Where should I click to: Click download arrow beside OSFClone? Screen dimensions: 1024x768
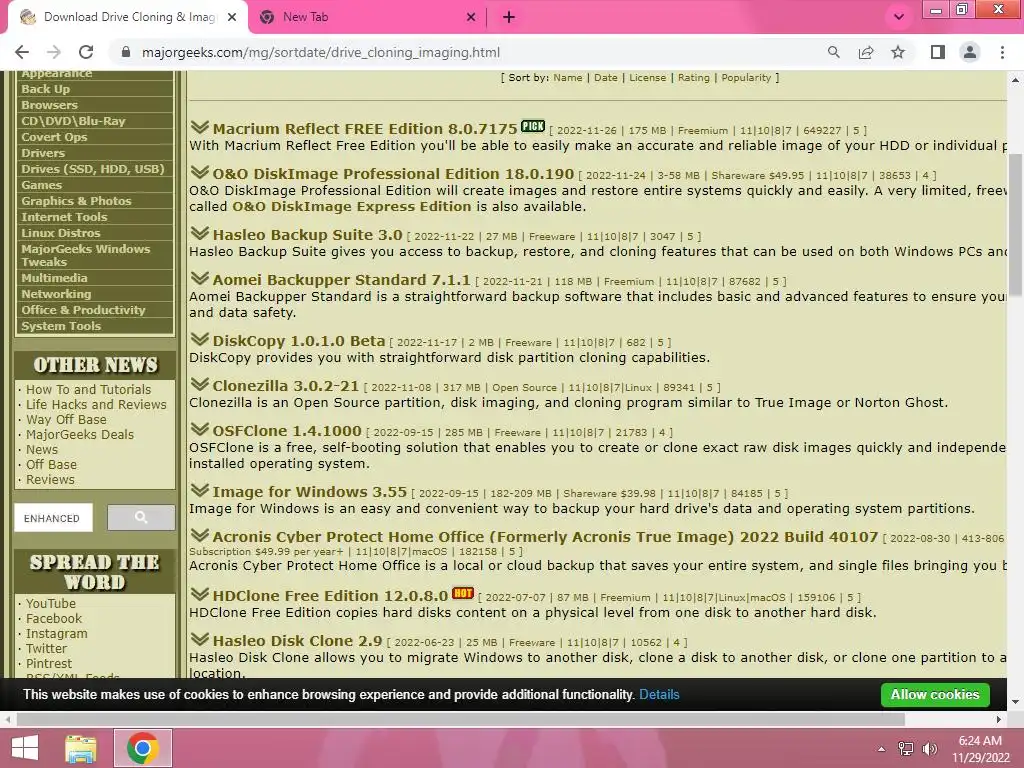click(x=200, y=429)
